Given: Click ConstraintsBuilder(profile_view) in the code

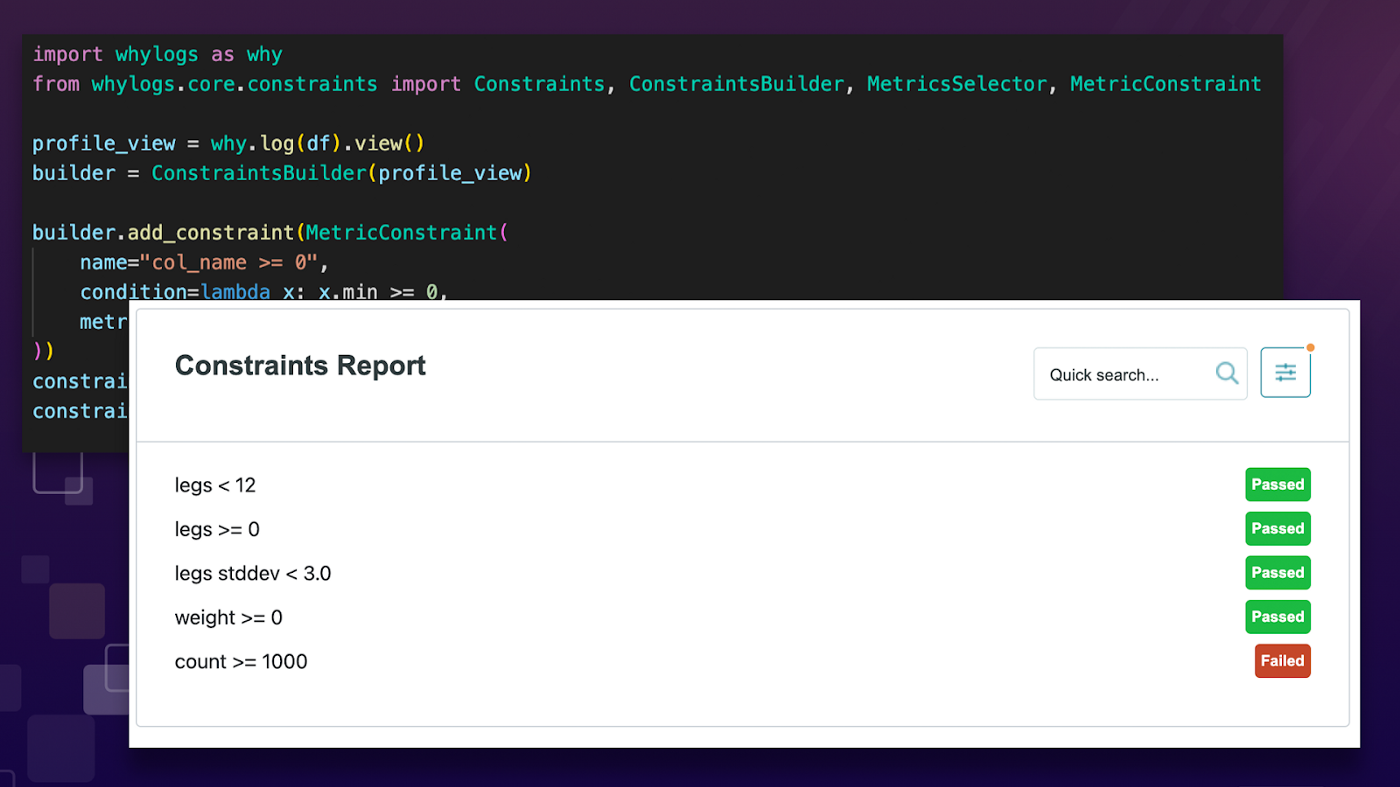Looking at the screenshot, I should point(341,173).
